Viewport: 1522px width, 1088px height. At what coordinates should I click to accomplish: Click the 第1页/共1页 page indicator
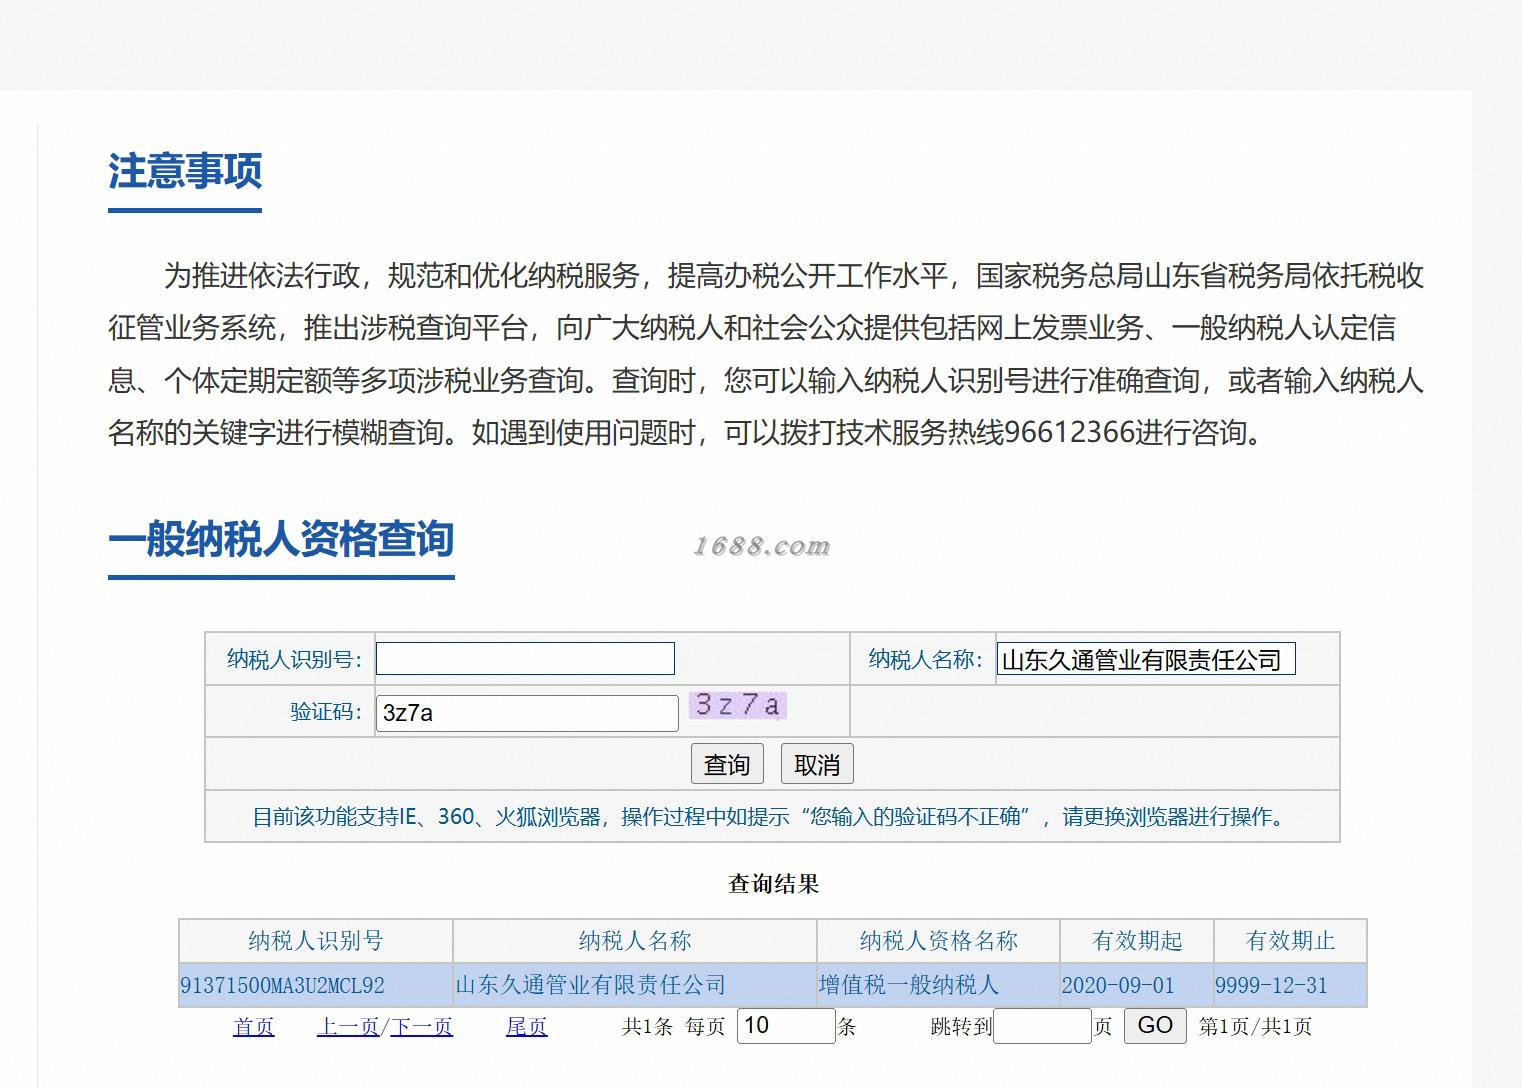pyautogui.click(x=1256, y=1027)
